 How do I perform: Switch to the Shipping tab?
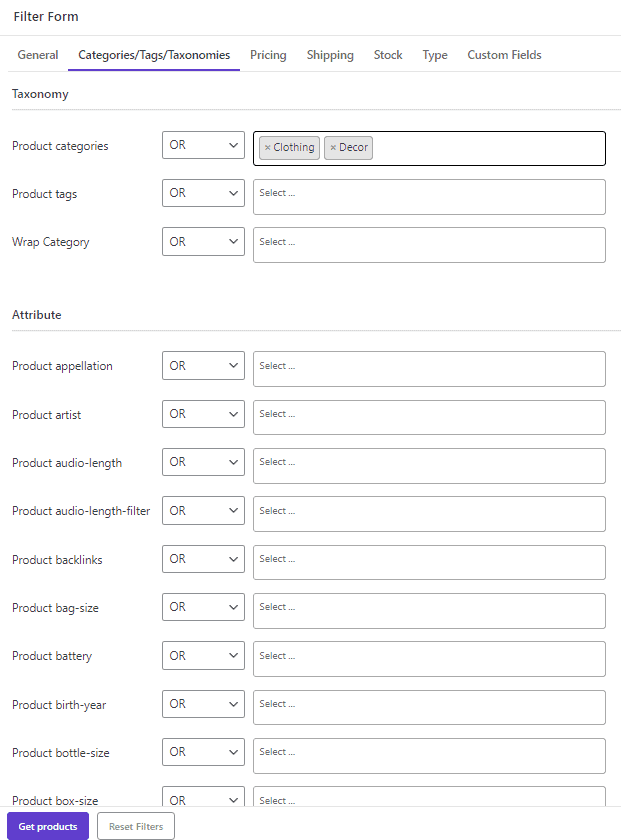coord(330,55)
